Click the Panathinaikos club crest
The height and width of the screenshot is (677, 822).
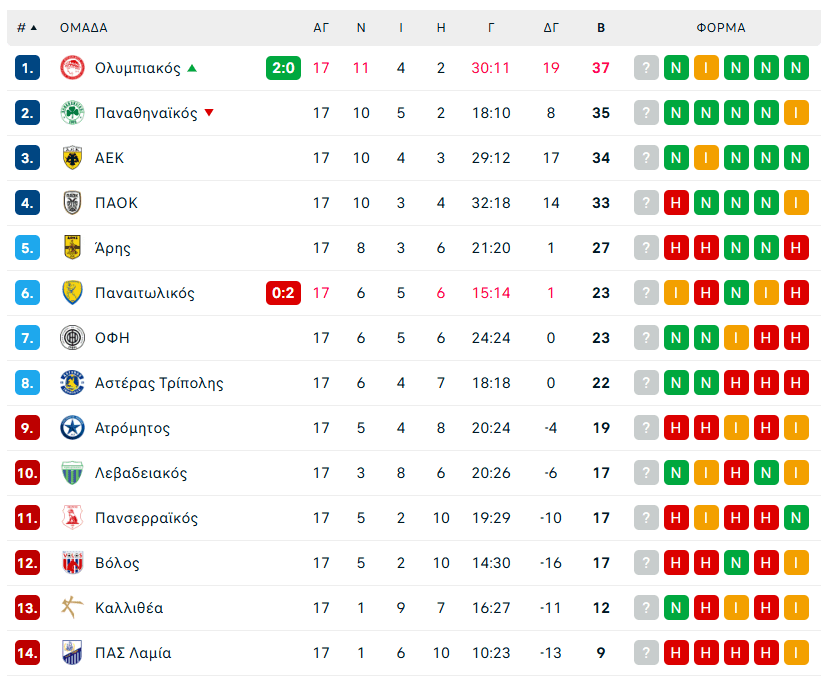point(73,113)
